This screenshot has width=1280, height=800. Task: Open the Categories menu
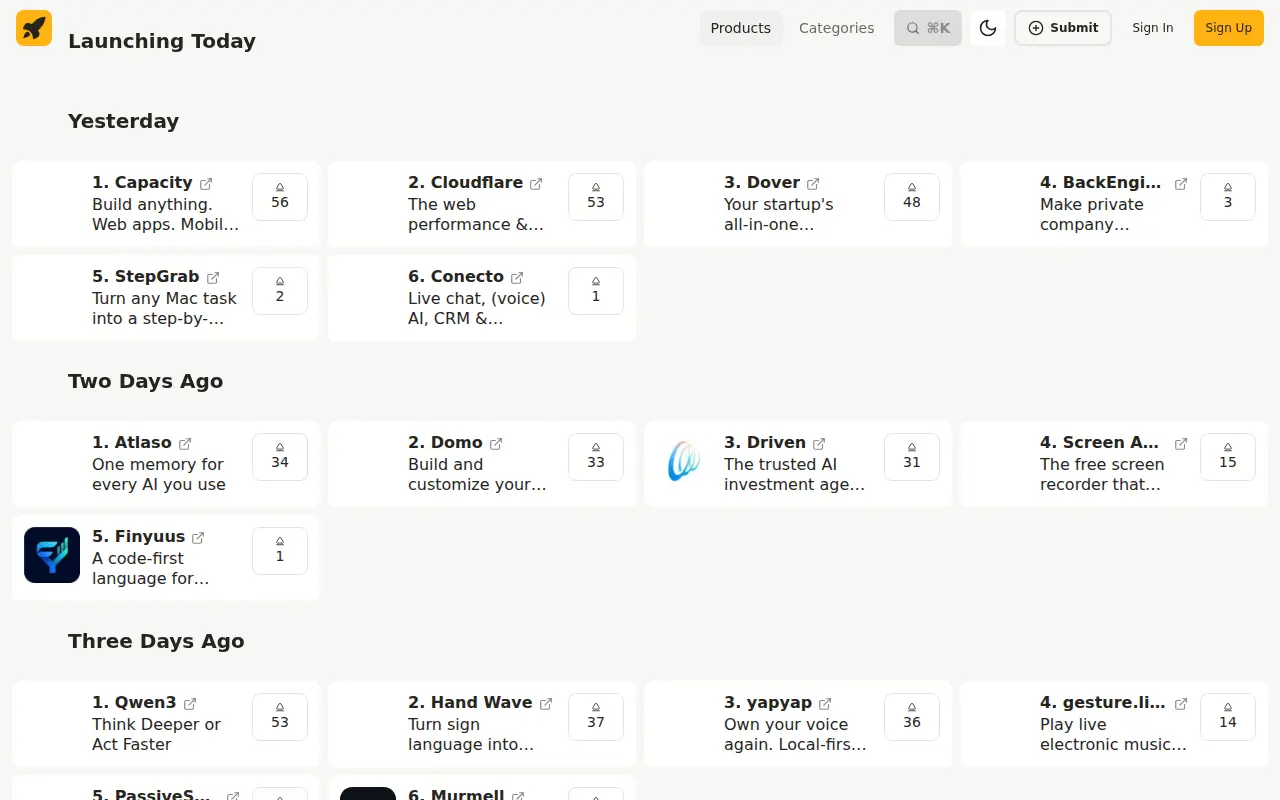[837, 28]
